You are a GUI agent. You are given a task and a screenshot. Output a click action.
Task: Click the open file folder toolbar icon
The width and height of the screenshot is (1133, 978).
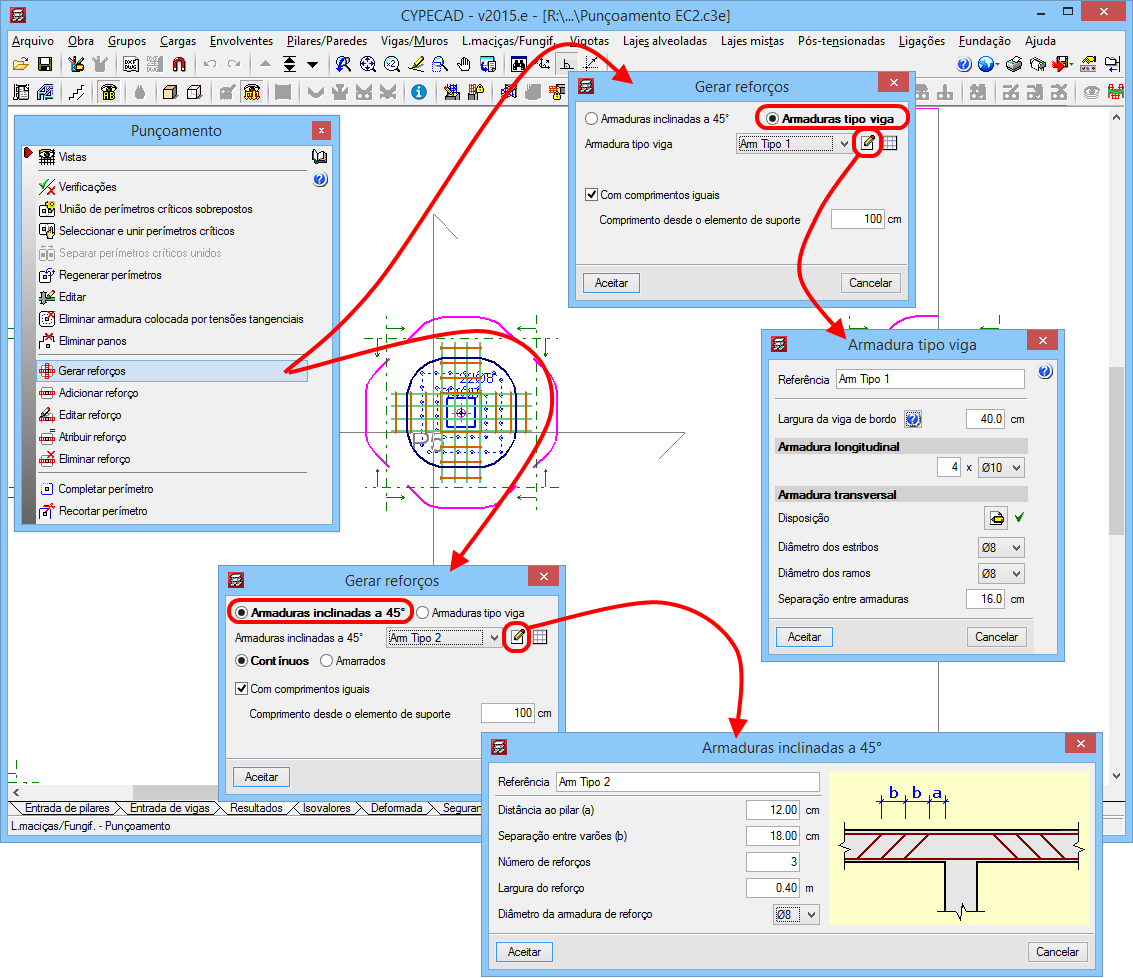pyautogui.click(x=20, y=64)
